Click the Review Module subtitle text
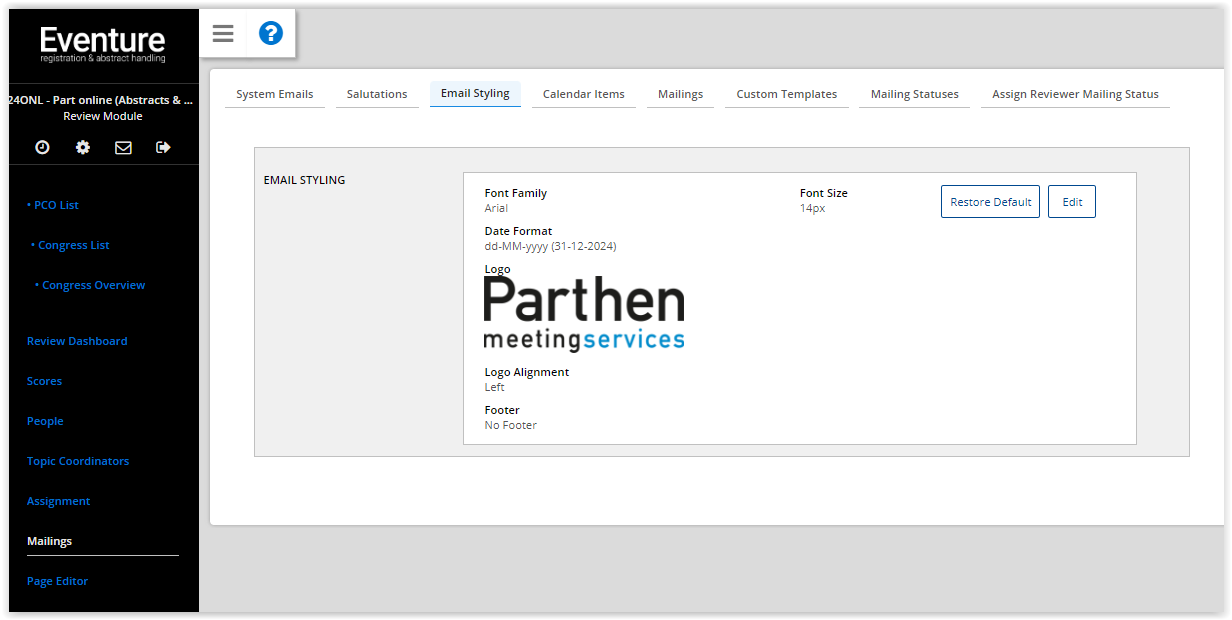 tap(103, 116)
